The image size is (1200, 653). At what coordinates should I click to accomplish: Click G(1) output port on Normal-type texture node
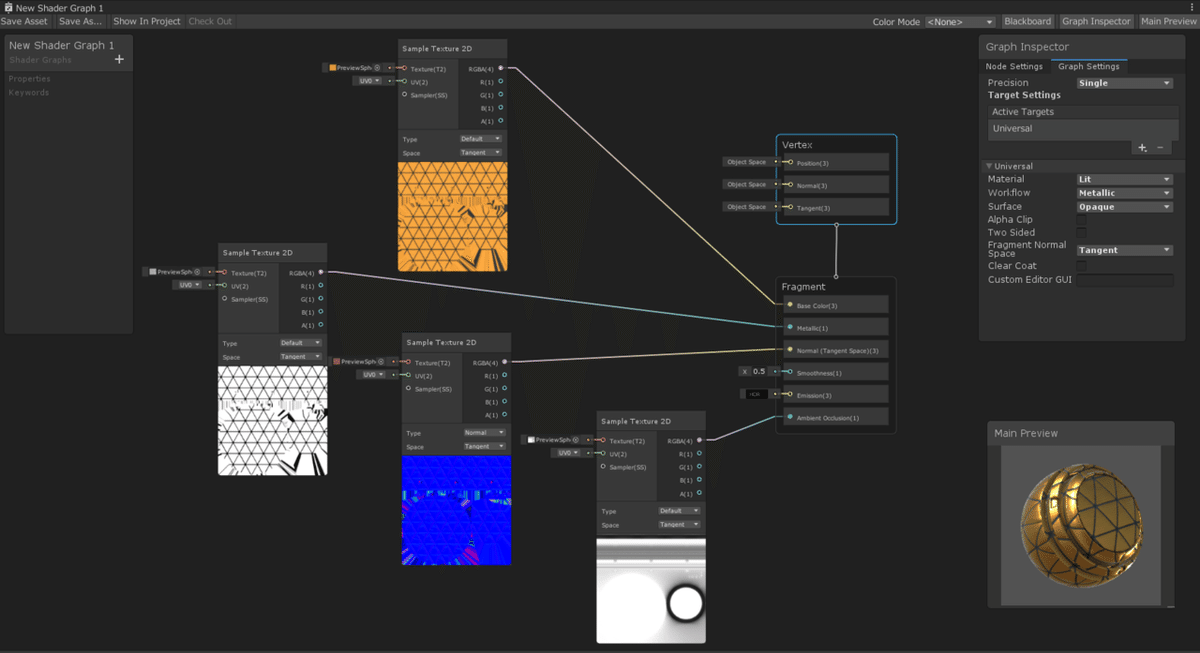point(504,389)
